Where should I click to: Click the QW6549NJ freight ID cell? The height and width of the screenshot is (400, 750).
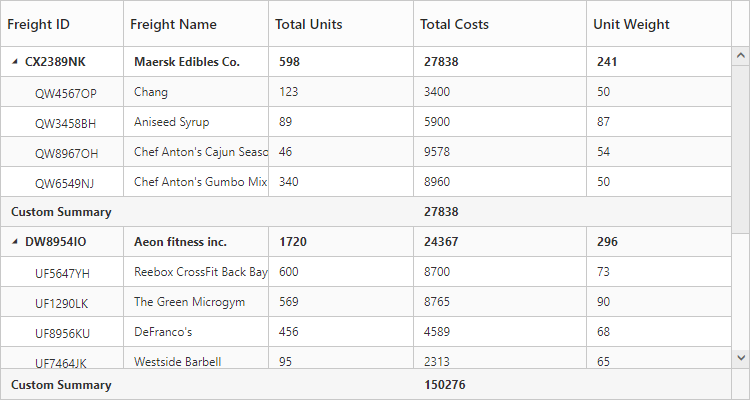(64, 183)
